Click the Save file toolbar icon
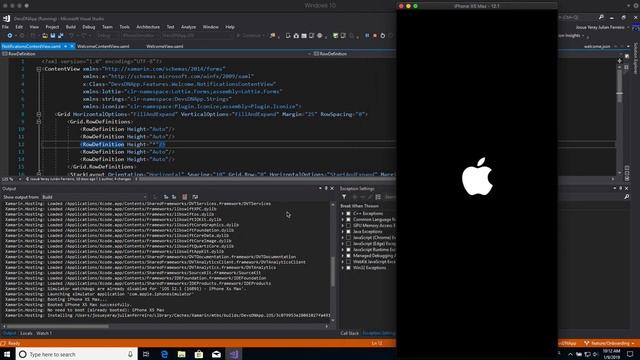 (x=53, y=36)
